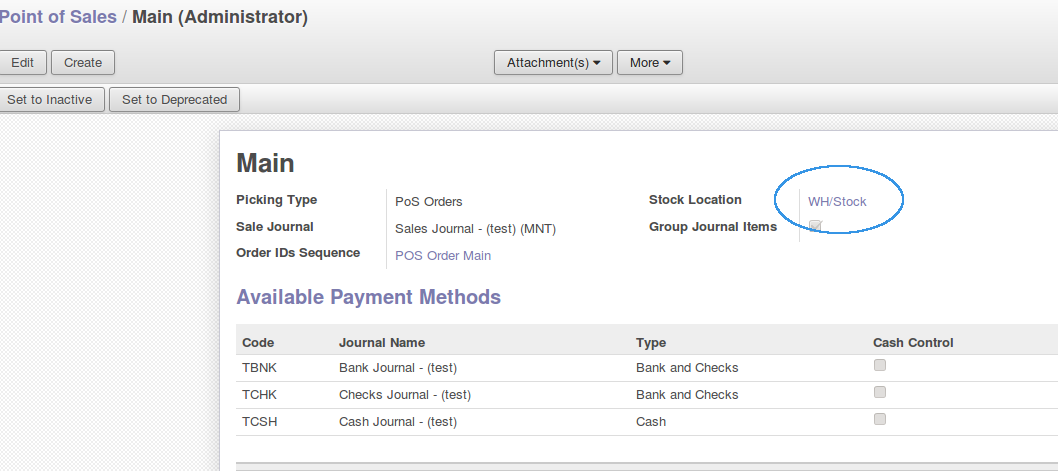Click the Stock Location label
This screenshot has height=471, width=1058.
695,200
